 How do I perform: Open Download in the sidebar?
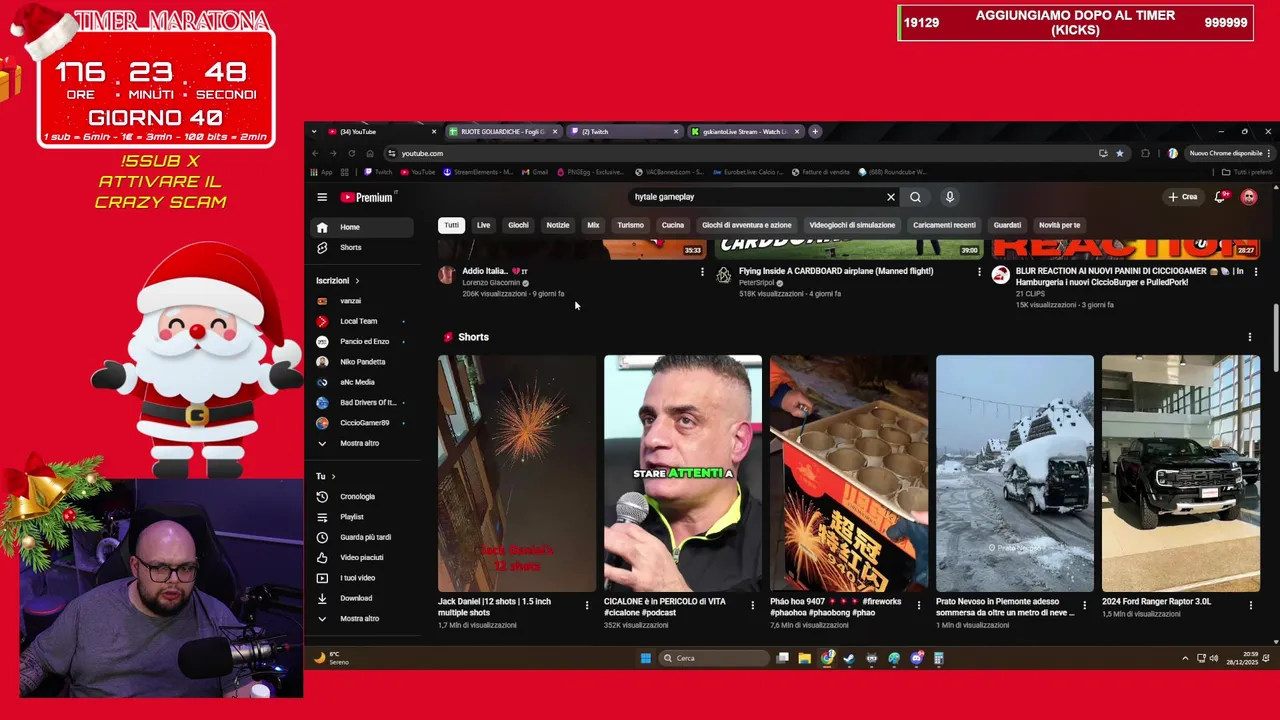360,598
